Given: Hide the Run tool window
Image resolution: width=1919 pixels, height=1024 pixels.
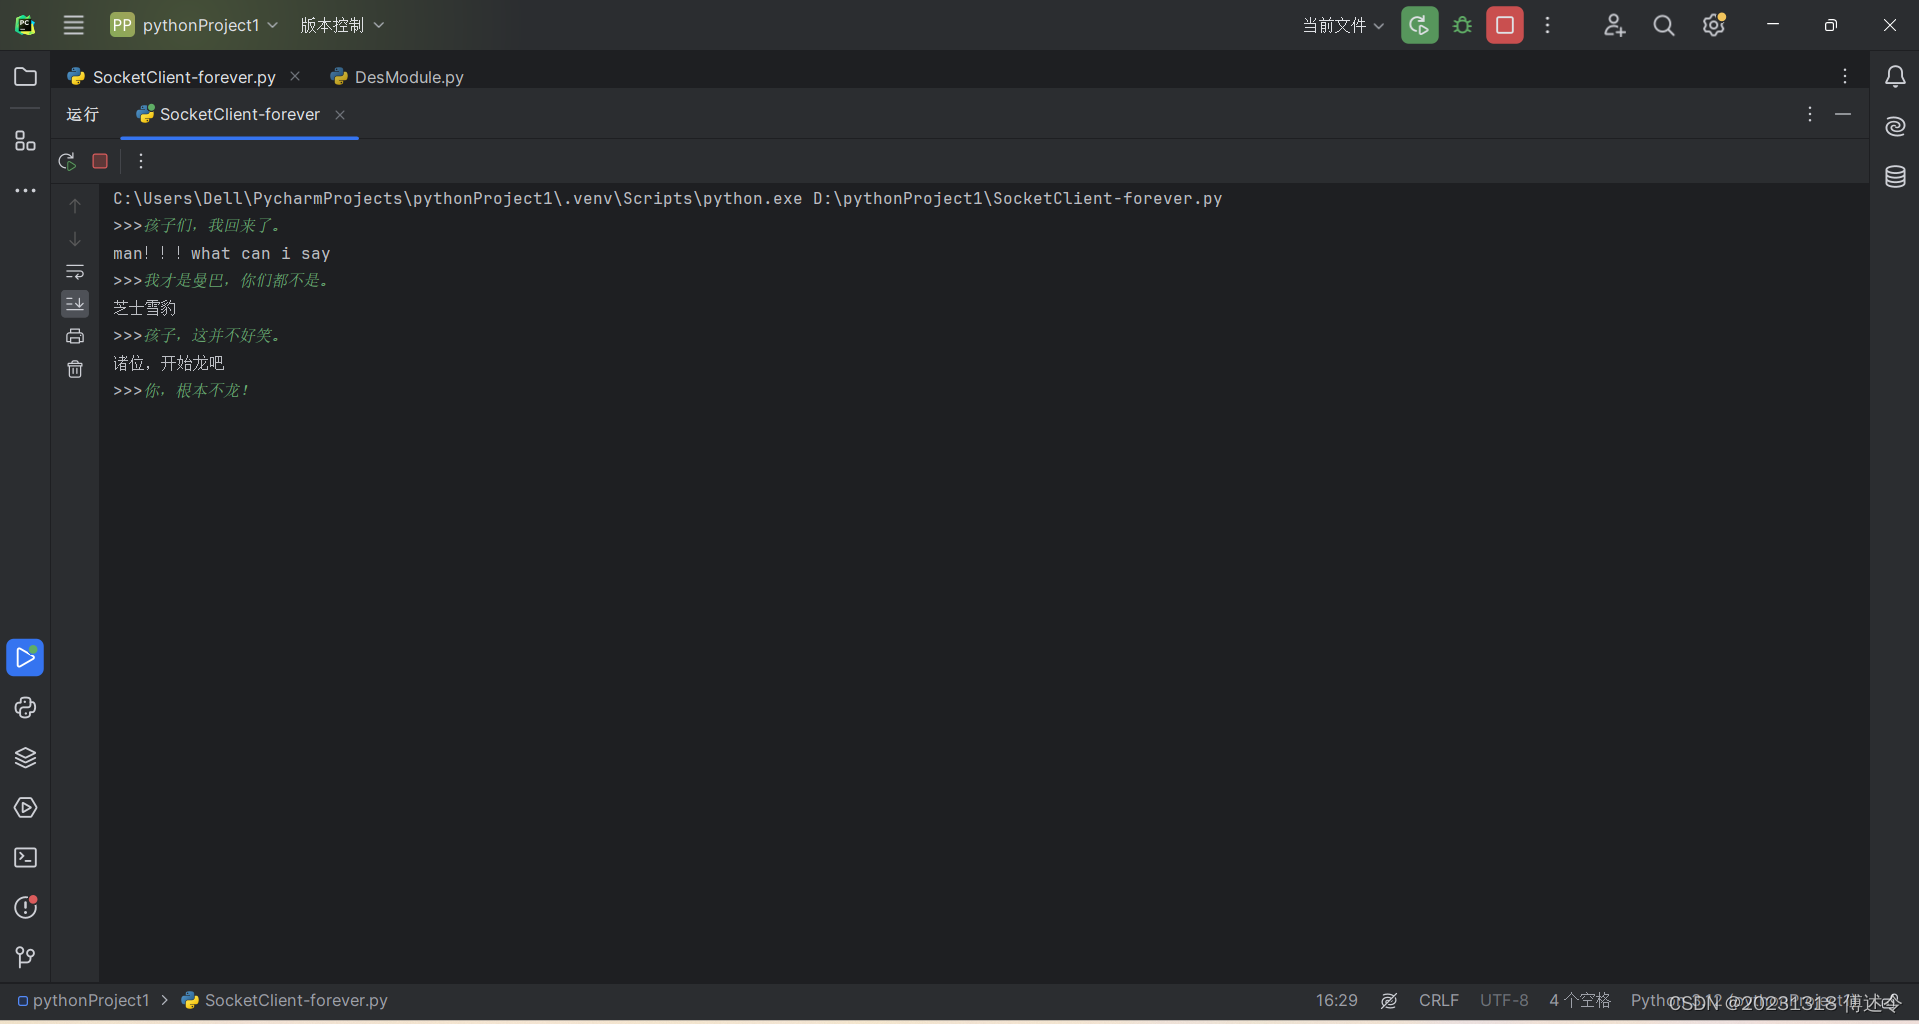Looking at the screenshot, I should coord(1843,114).
